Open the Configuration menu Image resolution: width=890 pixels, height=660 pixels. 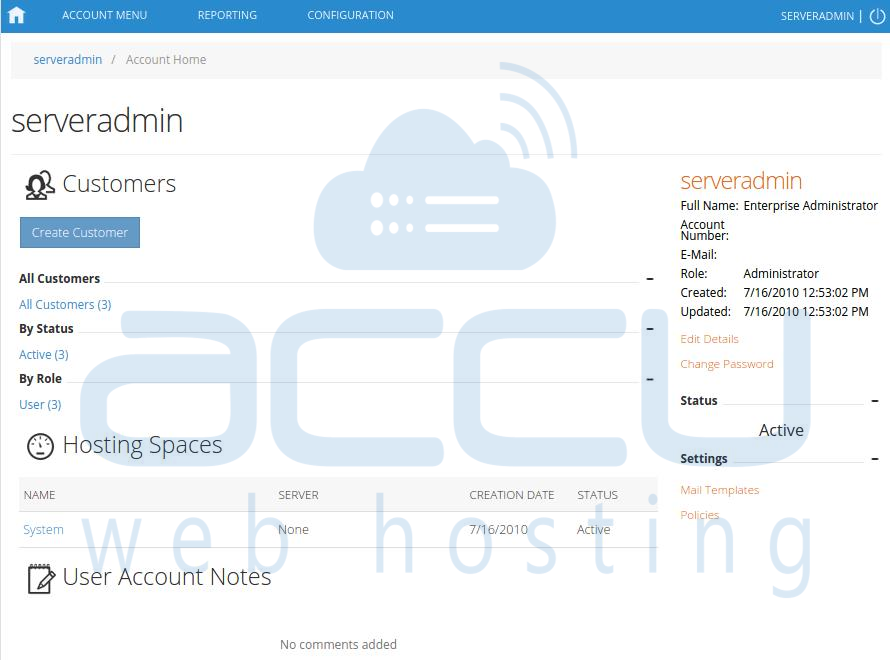pos(350,15)
